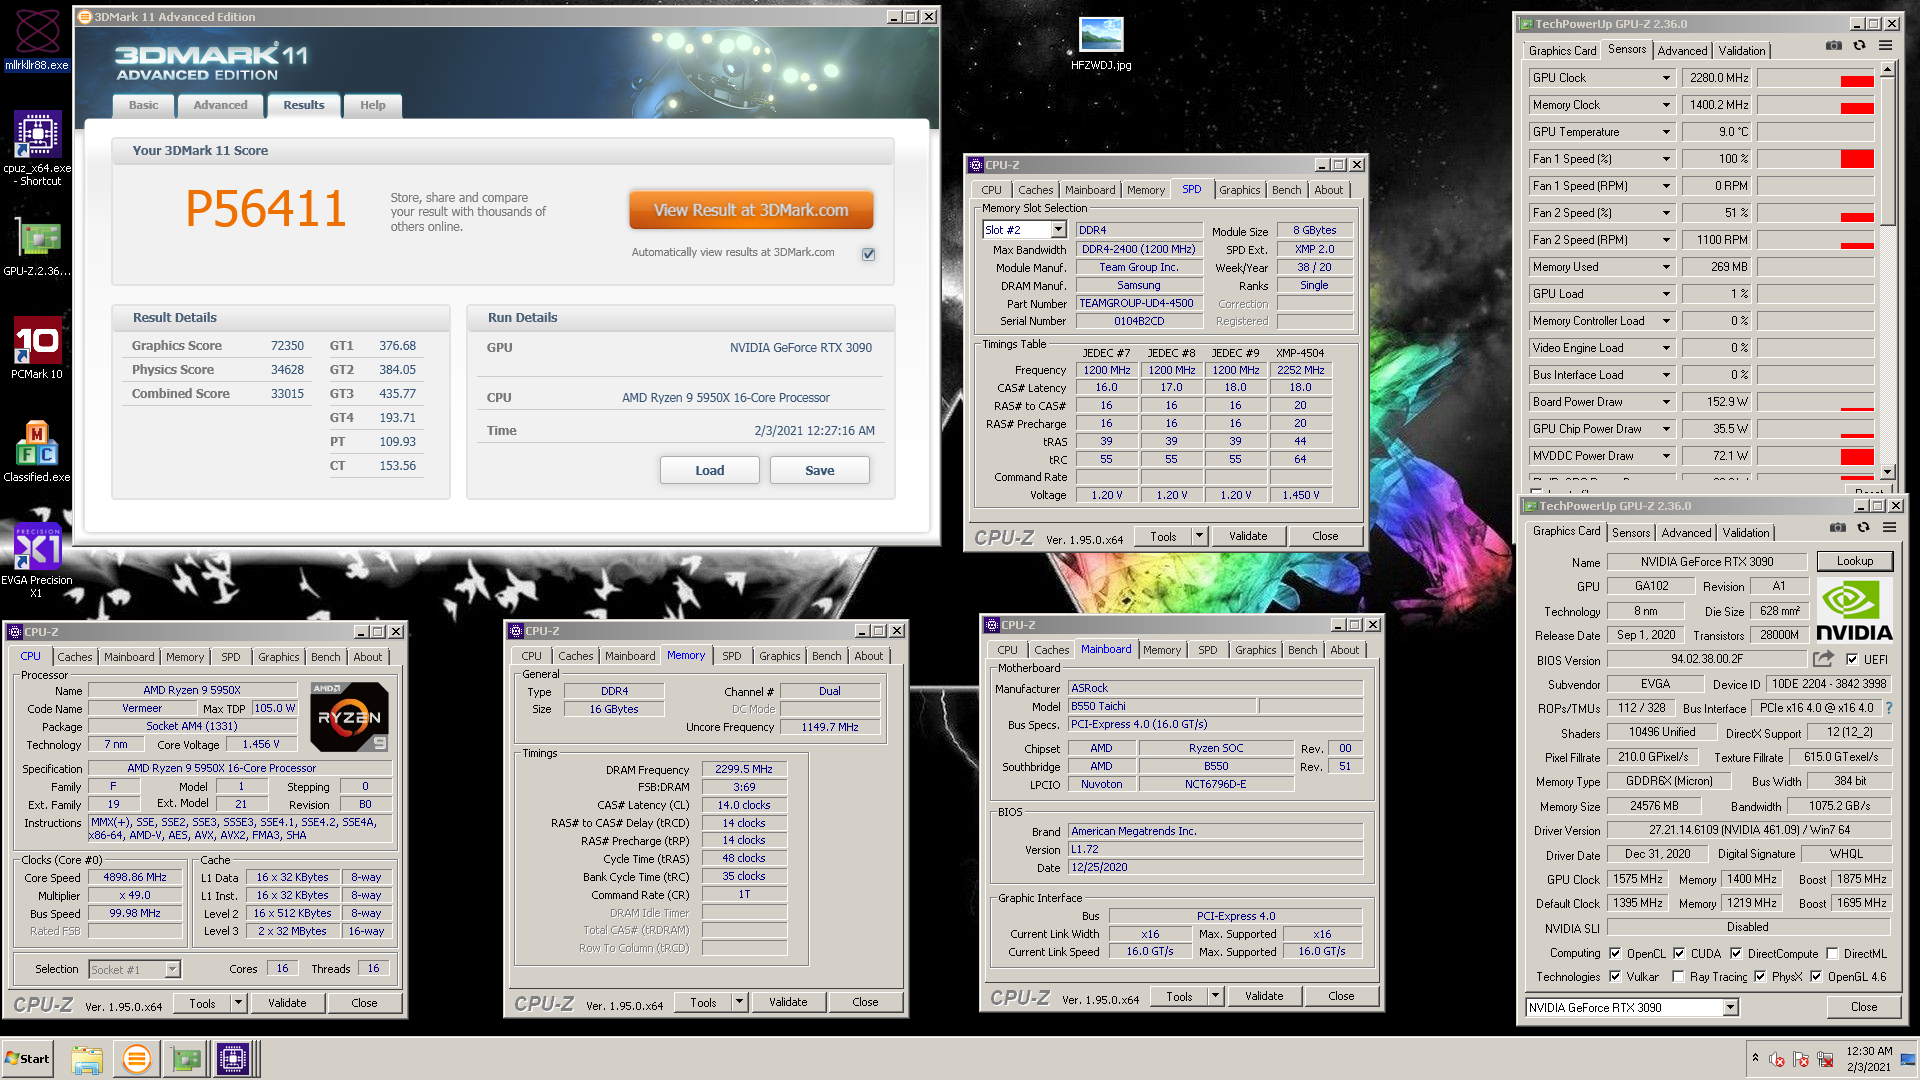The image size is (1920, 1080).
Task: Click the NVIDIA logo in GPU-Z
Action: tap(1854, 610)
